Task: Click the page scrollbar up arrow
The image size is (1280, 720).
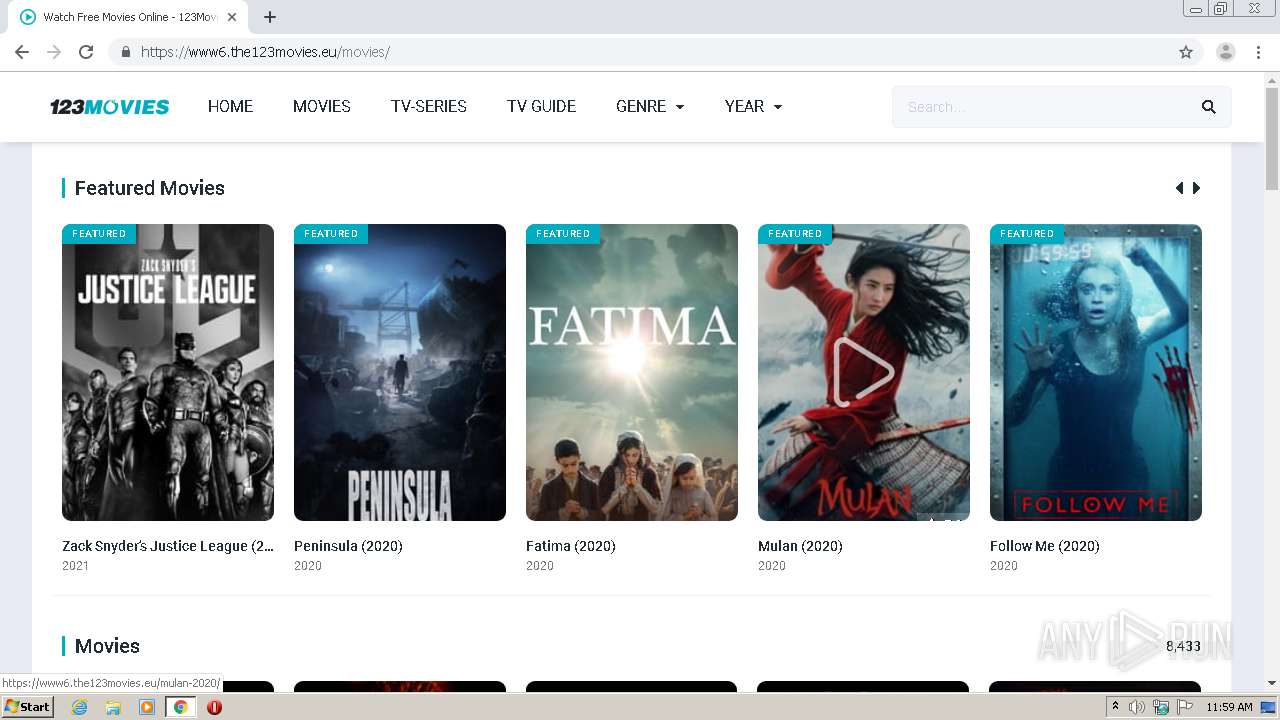Action: click(1272, 80)
